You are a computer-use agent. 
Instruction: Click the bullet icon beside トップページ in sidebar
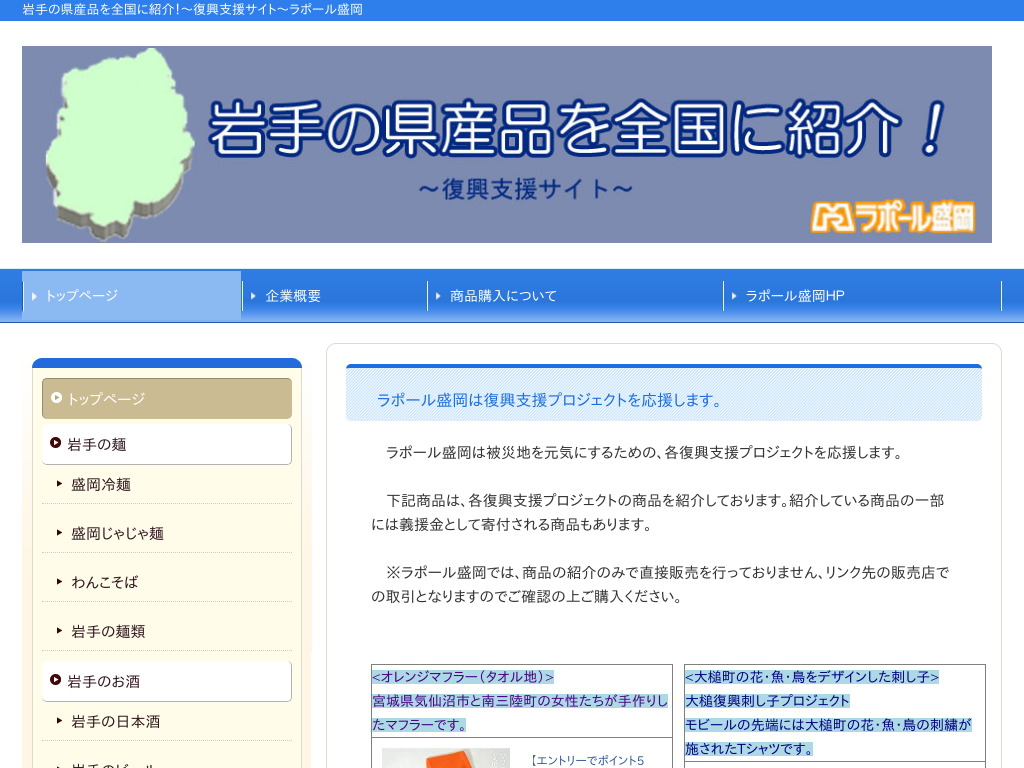coord(57,397)
